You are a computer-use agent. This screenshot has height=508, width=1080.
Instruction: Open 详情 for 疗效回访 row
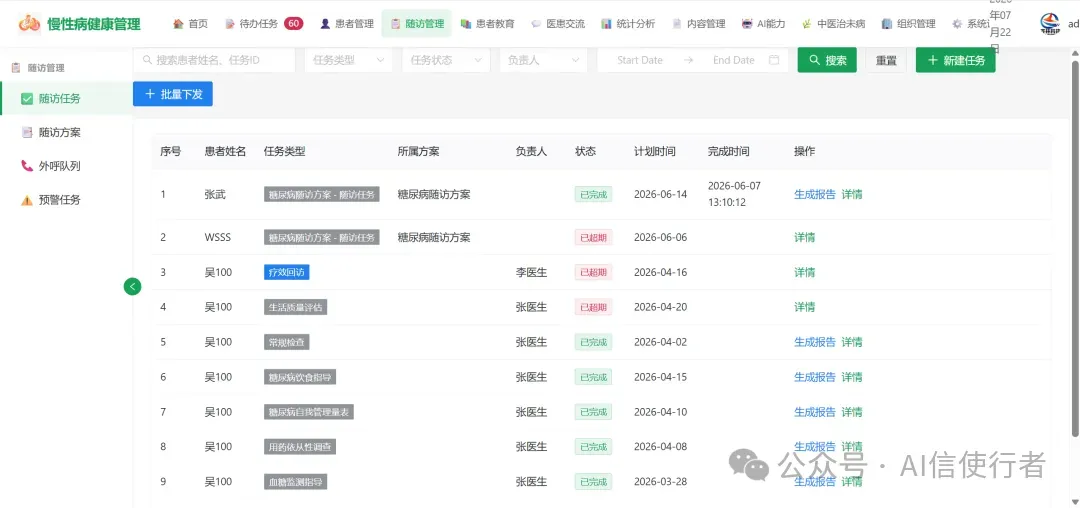[804, 272]
